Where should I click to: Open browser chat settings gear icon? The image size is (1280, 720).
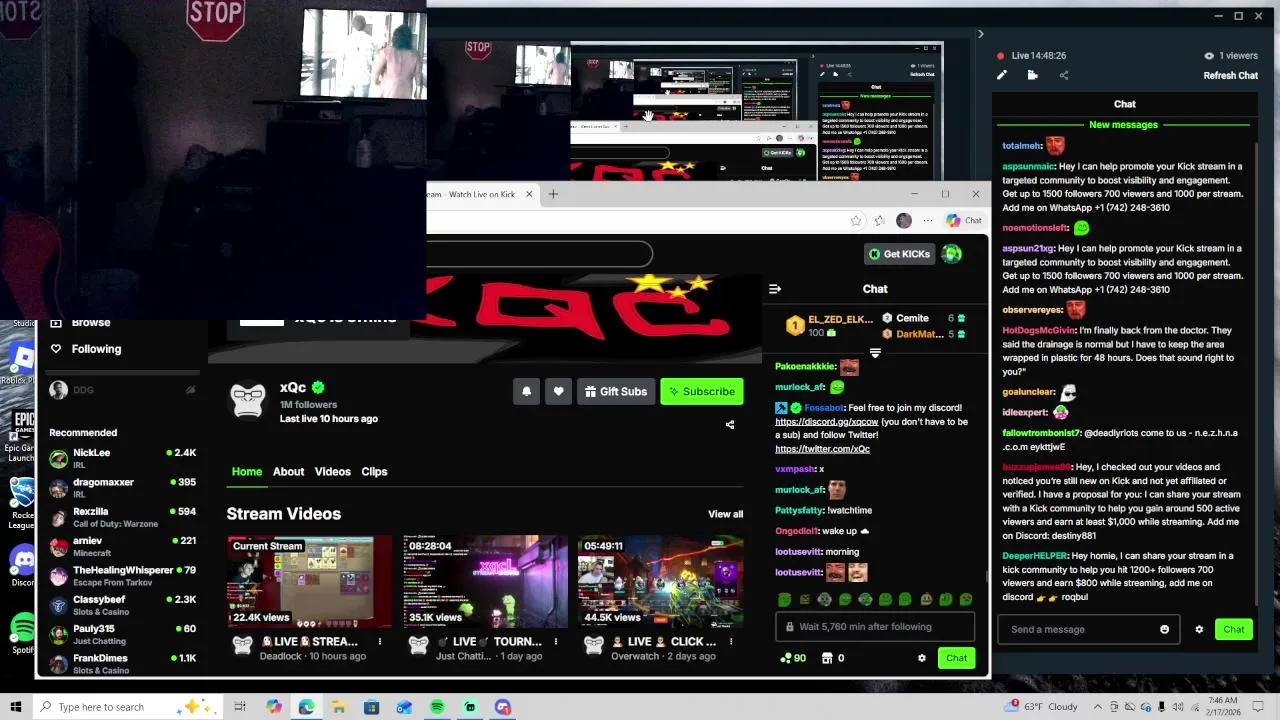[x=921, y=658]
